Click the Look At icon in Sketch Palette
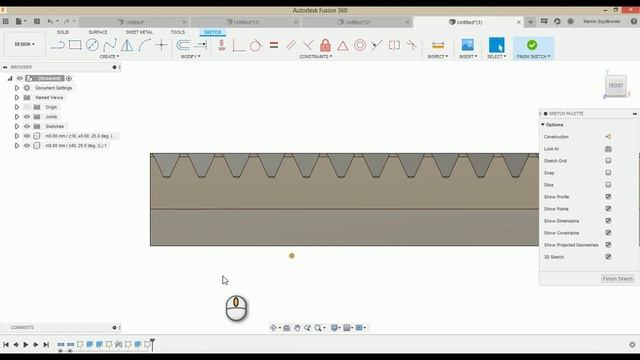 [608, 149]
